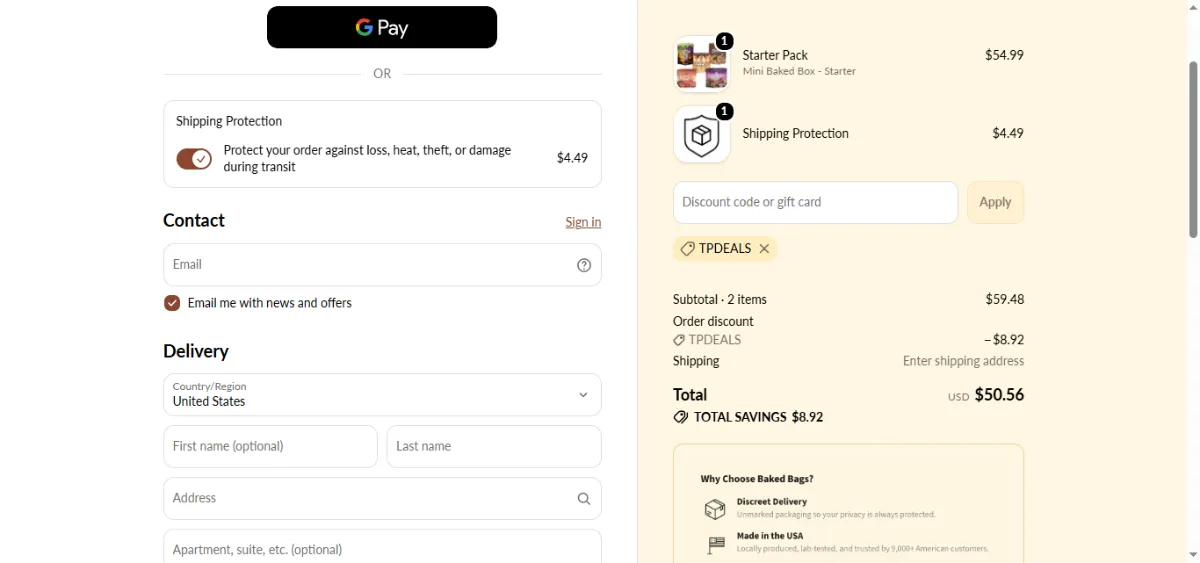Expand country list via chevron arrow
The image size is (1200, 563).
coord(584,395)
